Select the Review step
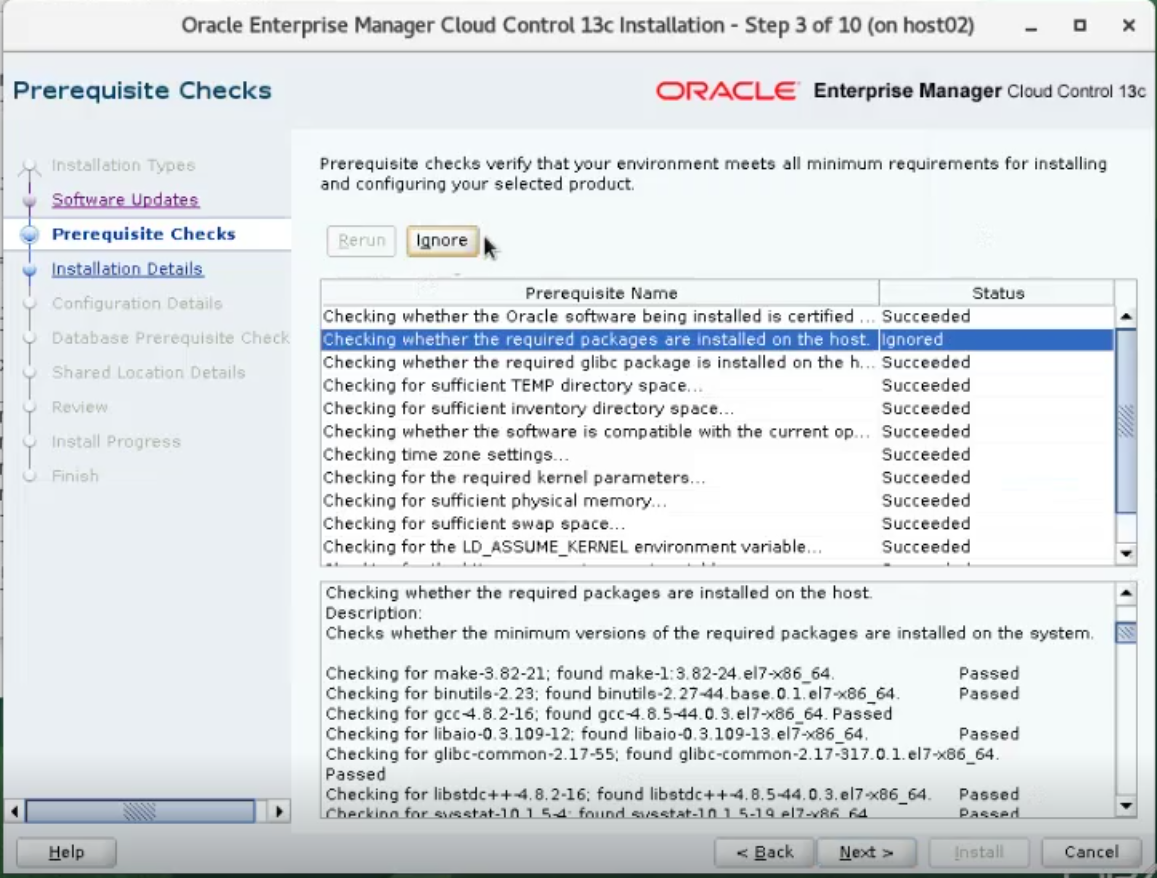The width and height of the screenshot is (1157, 878). 80,407
